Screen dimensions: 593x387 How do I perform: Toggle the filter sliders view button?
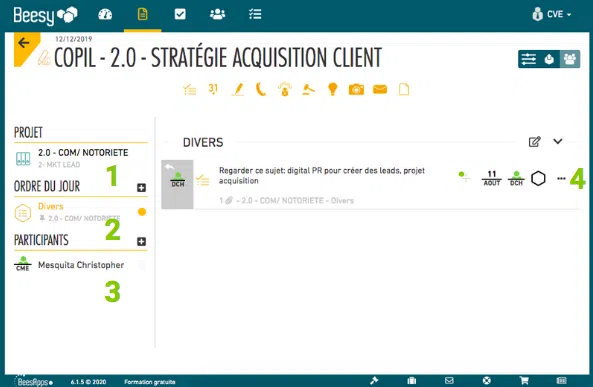[x=528, y=59]
